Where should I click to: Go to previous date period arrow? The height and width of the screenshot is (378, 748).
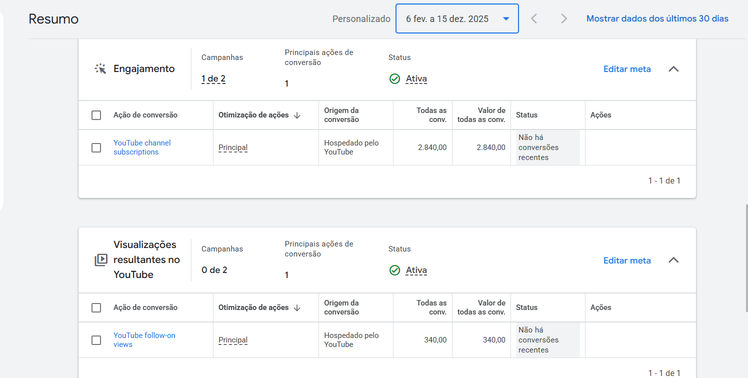click(534, 19)
